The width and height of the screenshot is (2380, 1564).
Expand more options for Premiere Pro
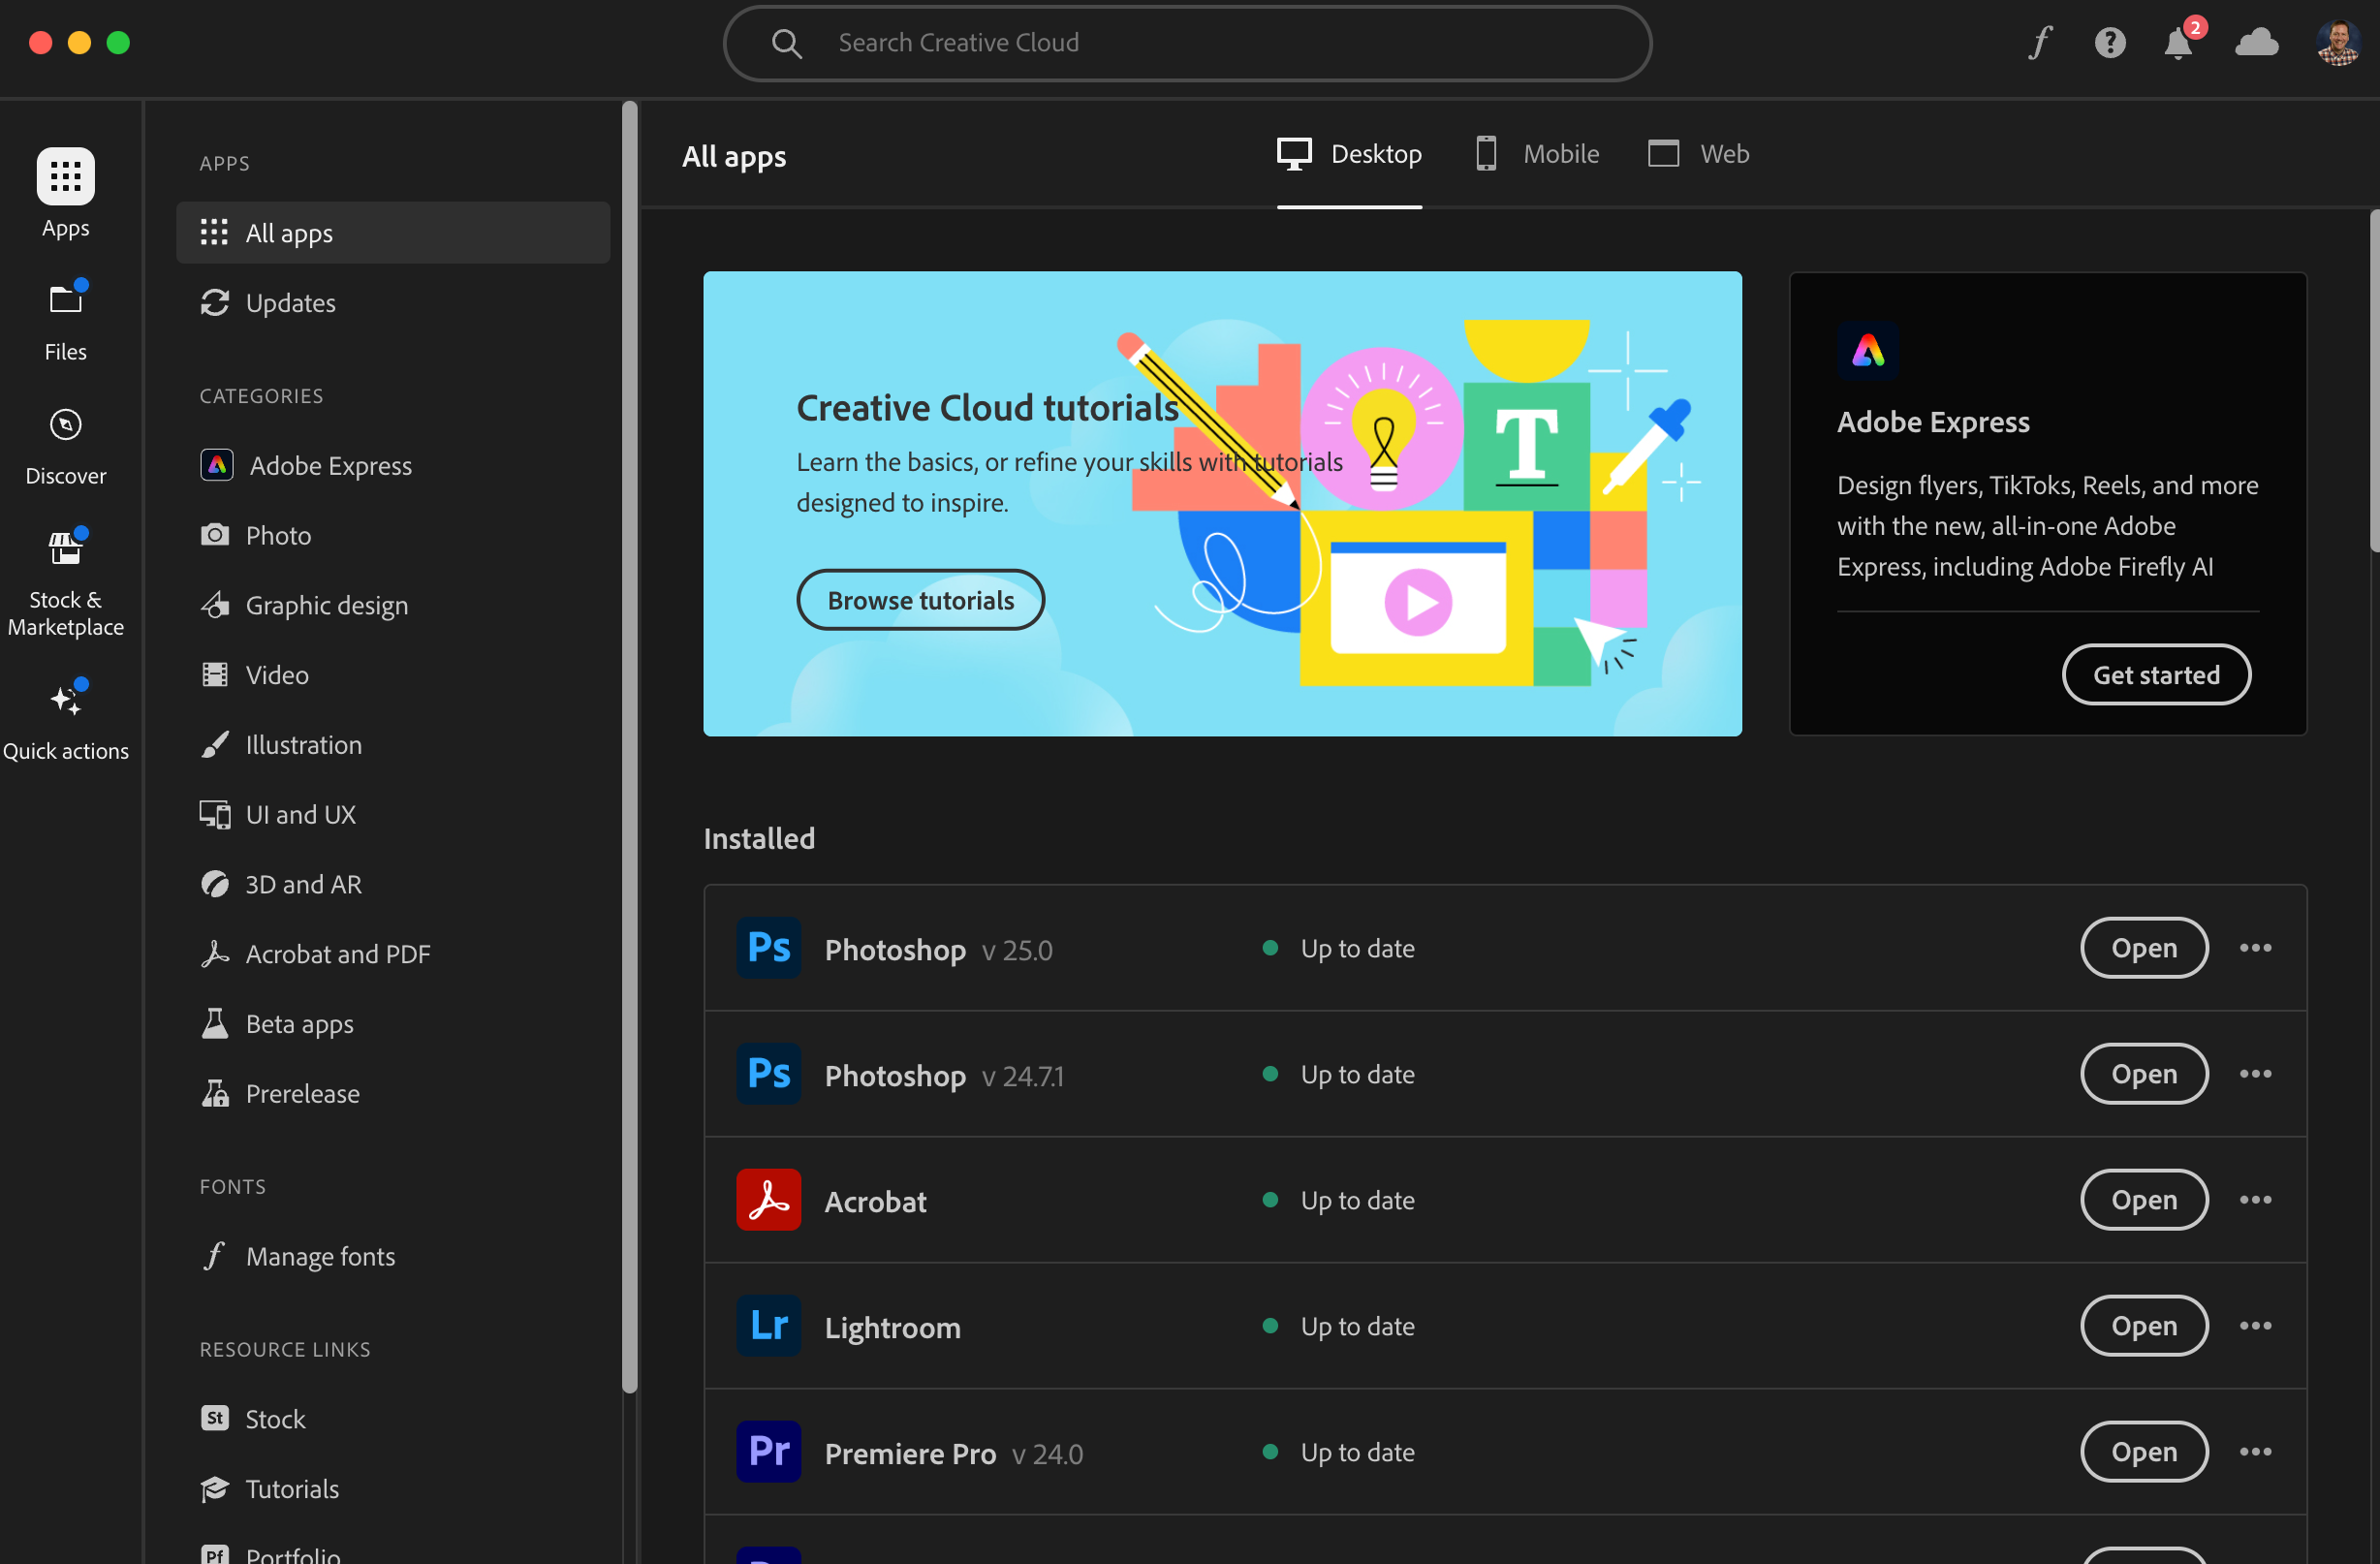(x=2255, y=1451)
